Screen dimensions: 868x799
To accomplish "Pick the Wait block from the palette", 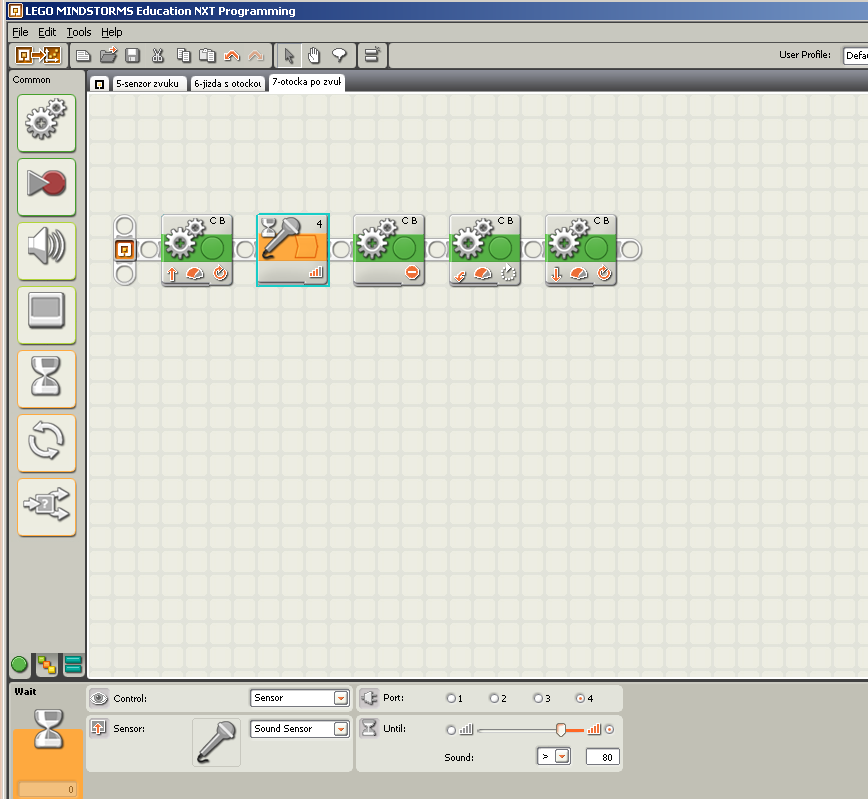I will 46,379.
